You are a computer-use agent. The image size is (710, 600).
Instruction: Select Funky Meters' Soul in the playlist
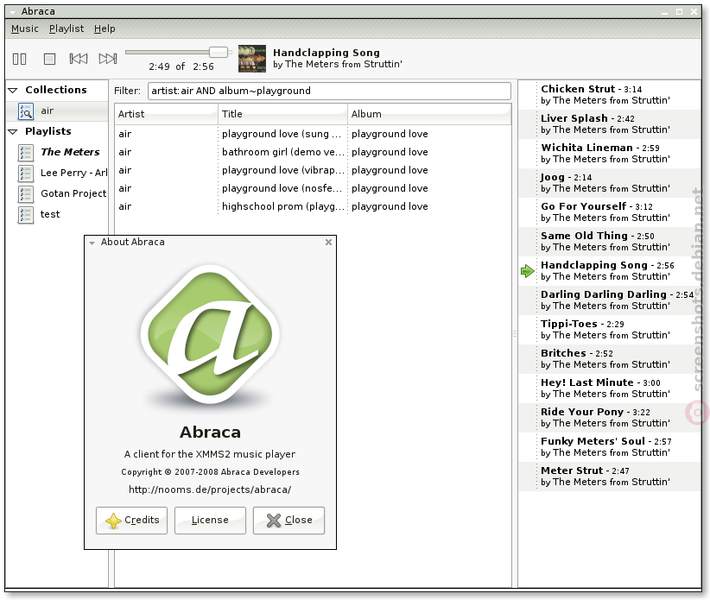609,447
